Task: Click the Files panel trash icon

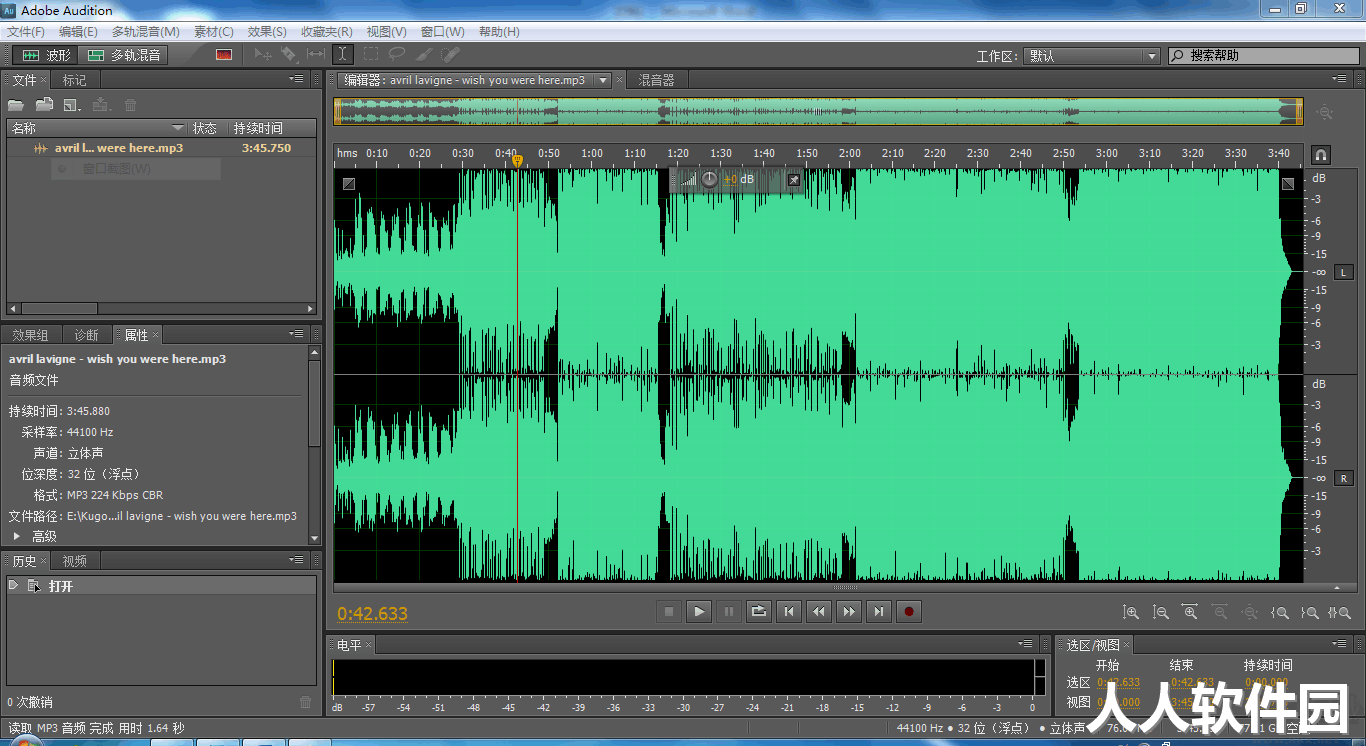Action: pos(130,105)
